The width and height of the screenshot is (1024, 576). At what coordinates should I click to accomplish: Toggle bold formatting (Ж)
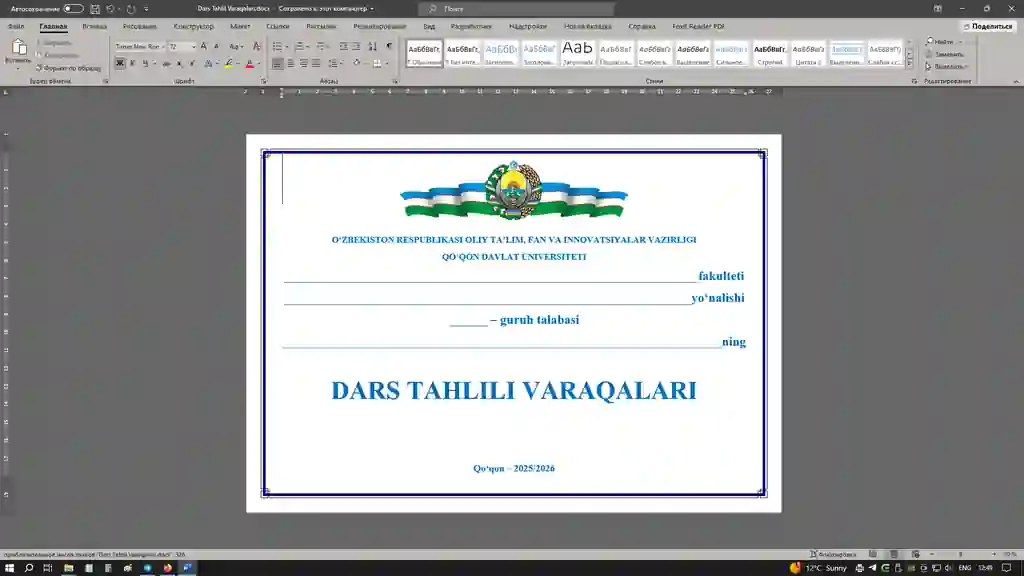tap(120, 63)
